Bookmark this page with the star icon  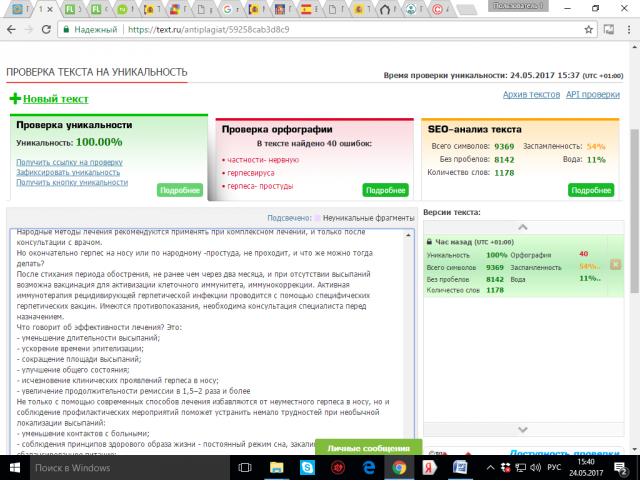(588, 29)
